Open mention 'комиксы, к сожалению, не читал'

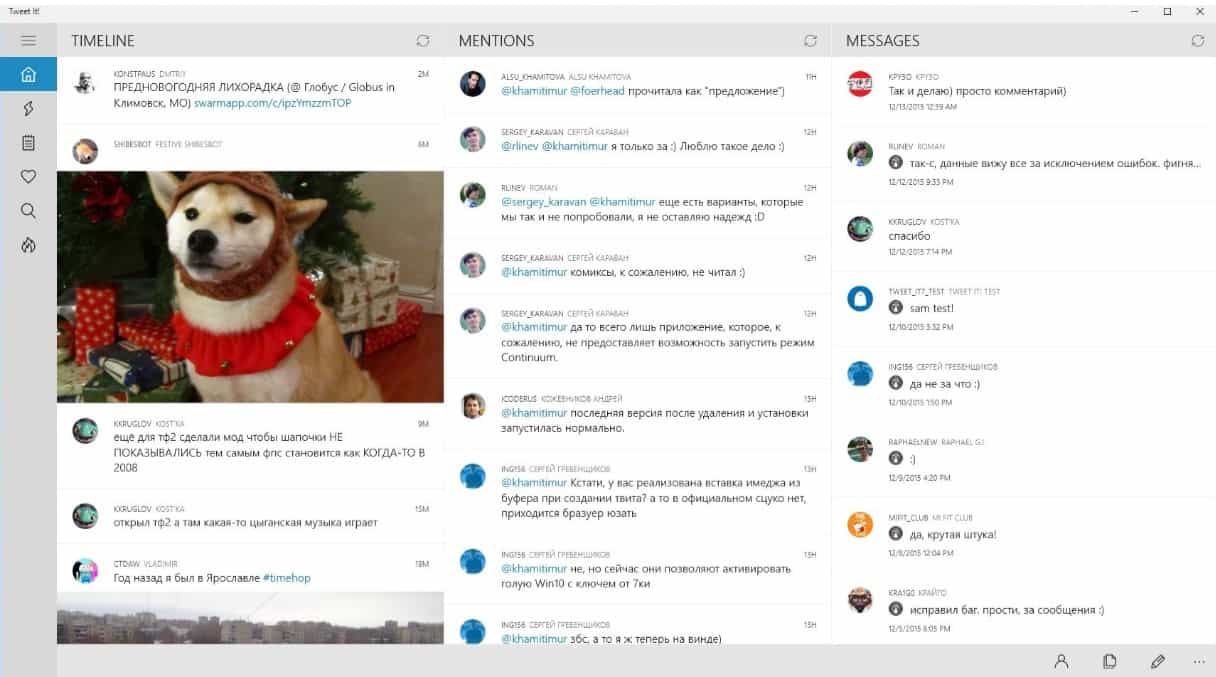[x=638, y=265]
